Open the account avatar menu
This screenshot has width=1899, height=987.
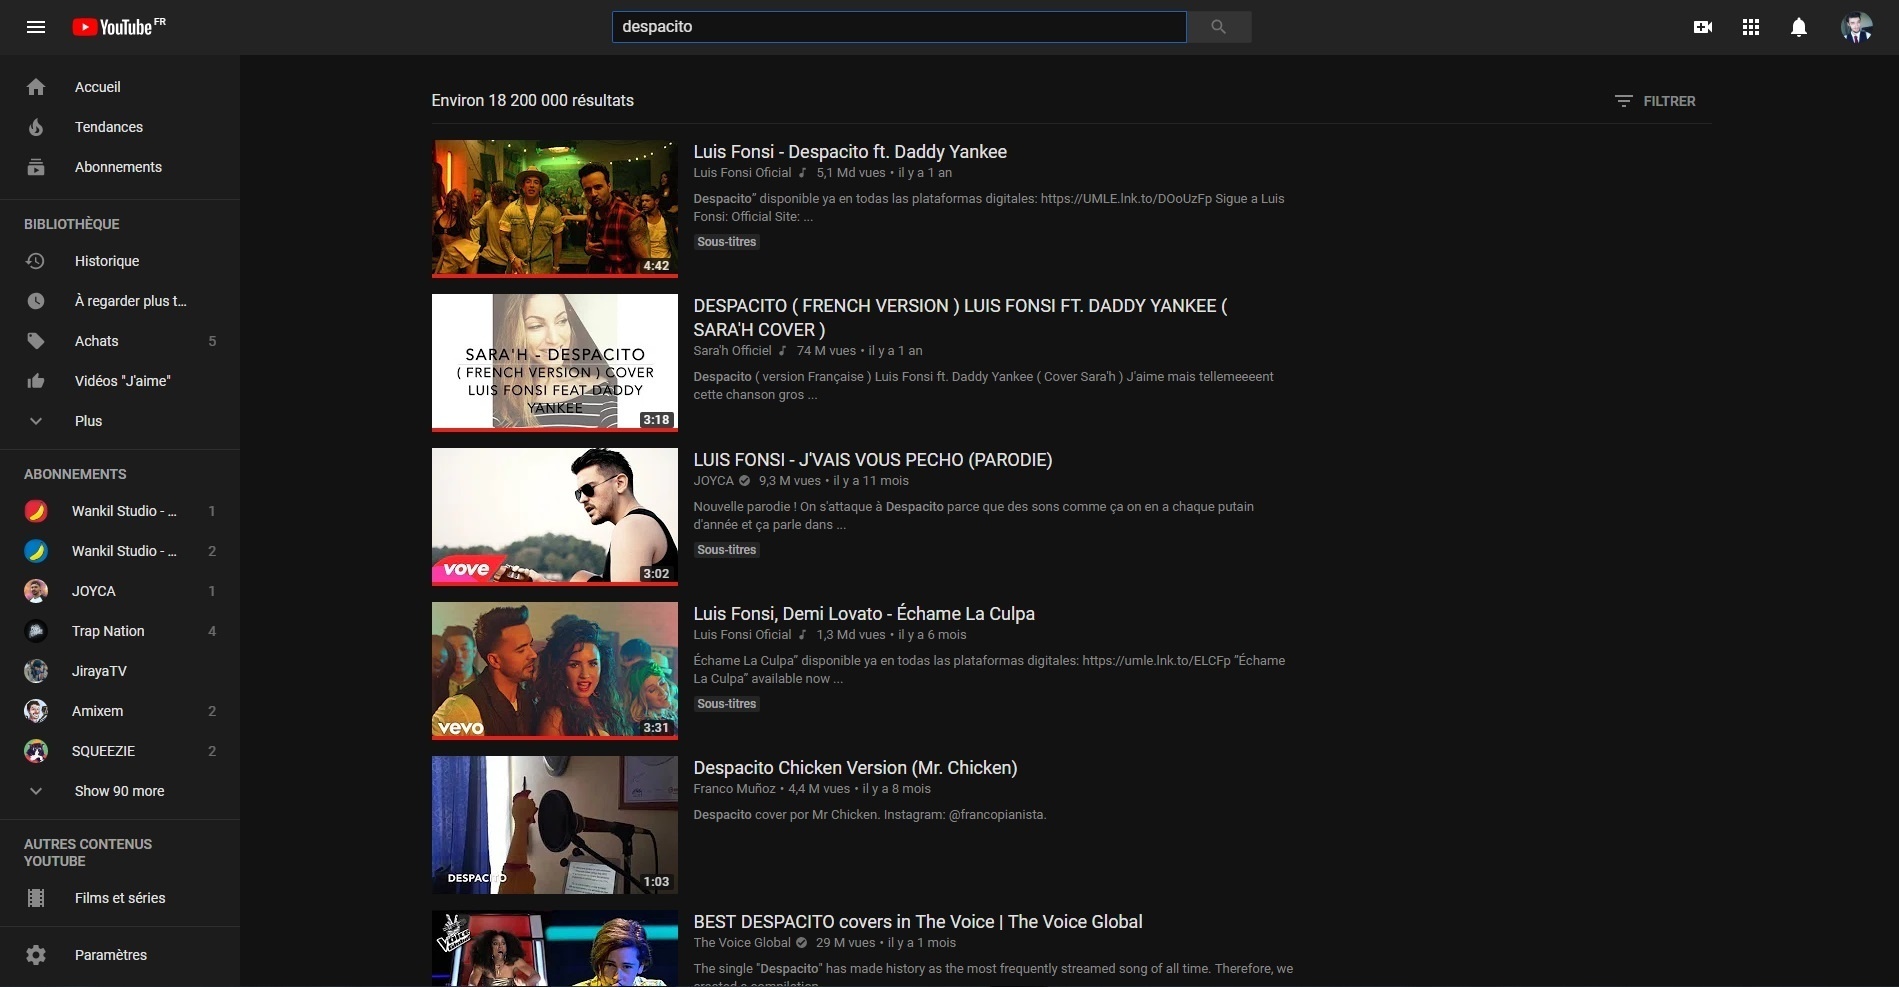click(x=1856, y=27)
